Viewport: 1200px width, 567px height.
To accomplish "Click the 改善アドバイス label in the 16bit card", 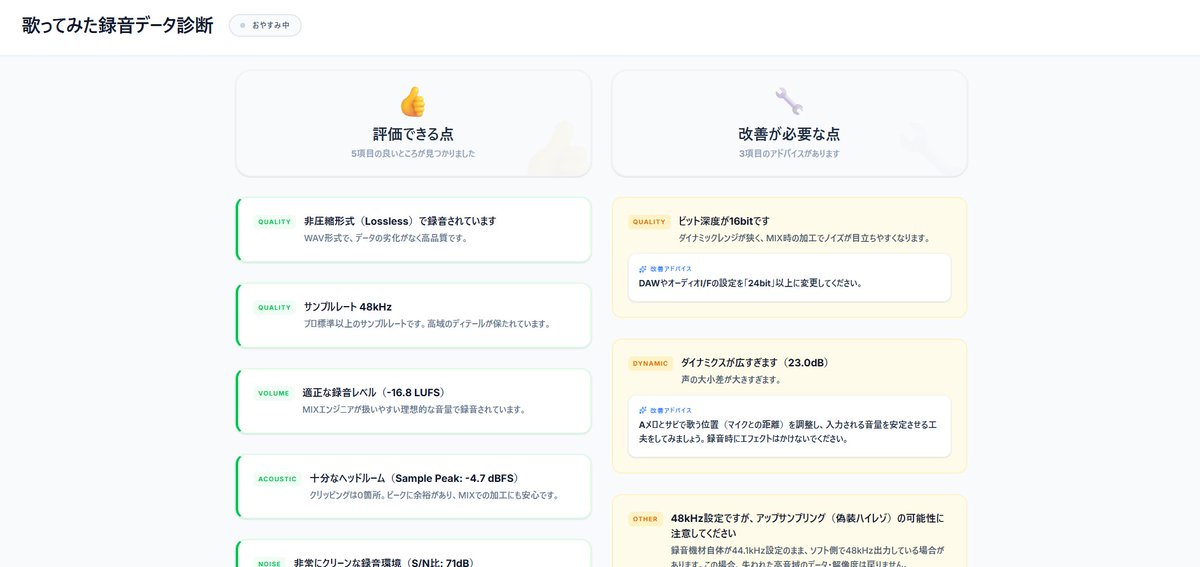I will click(x=670, y=269).
